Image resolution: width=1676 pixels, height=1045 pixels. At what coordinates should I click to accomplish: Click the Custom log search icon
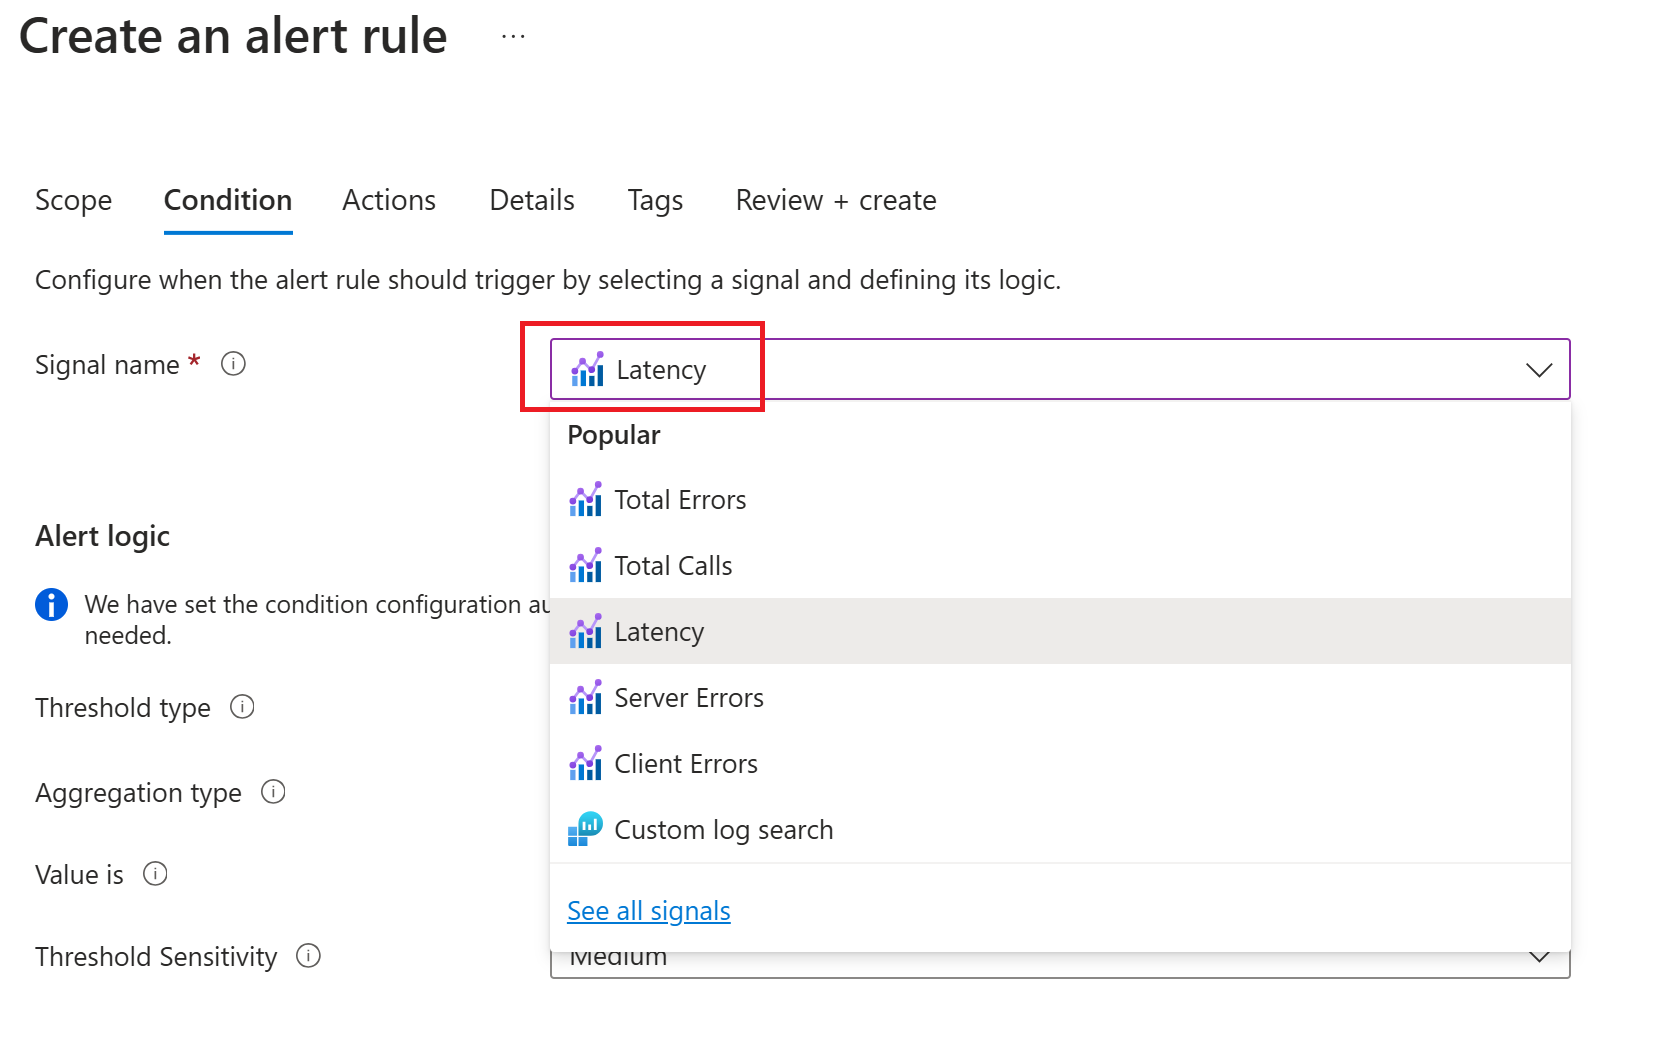[585, 829]
